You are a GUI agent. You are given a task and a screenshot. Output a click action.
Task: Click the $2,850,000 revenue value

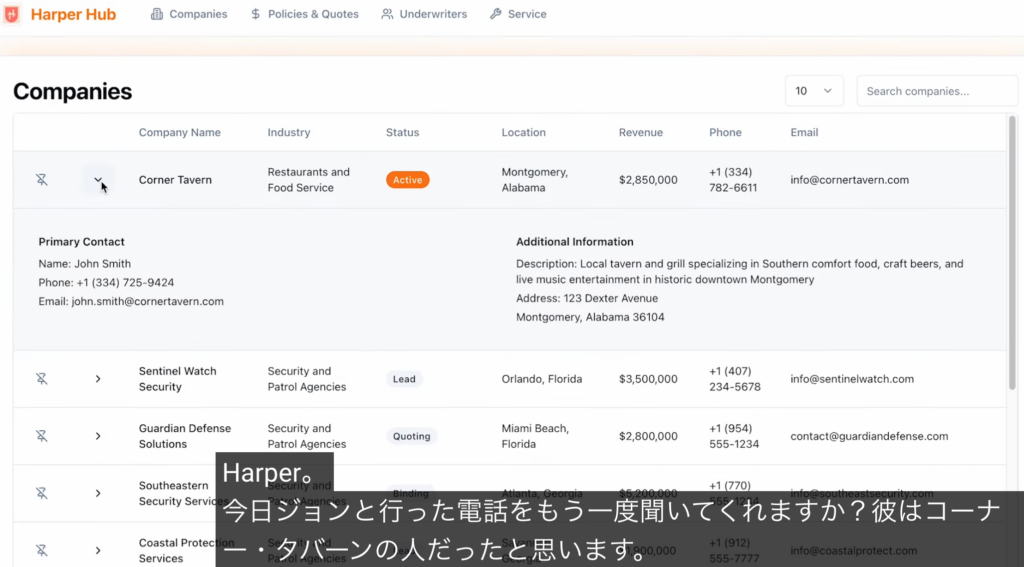[648, 180]
